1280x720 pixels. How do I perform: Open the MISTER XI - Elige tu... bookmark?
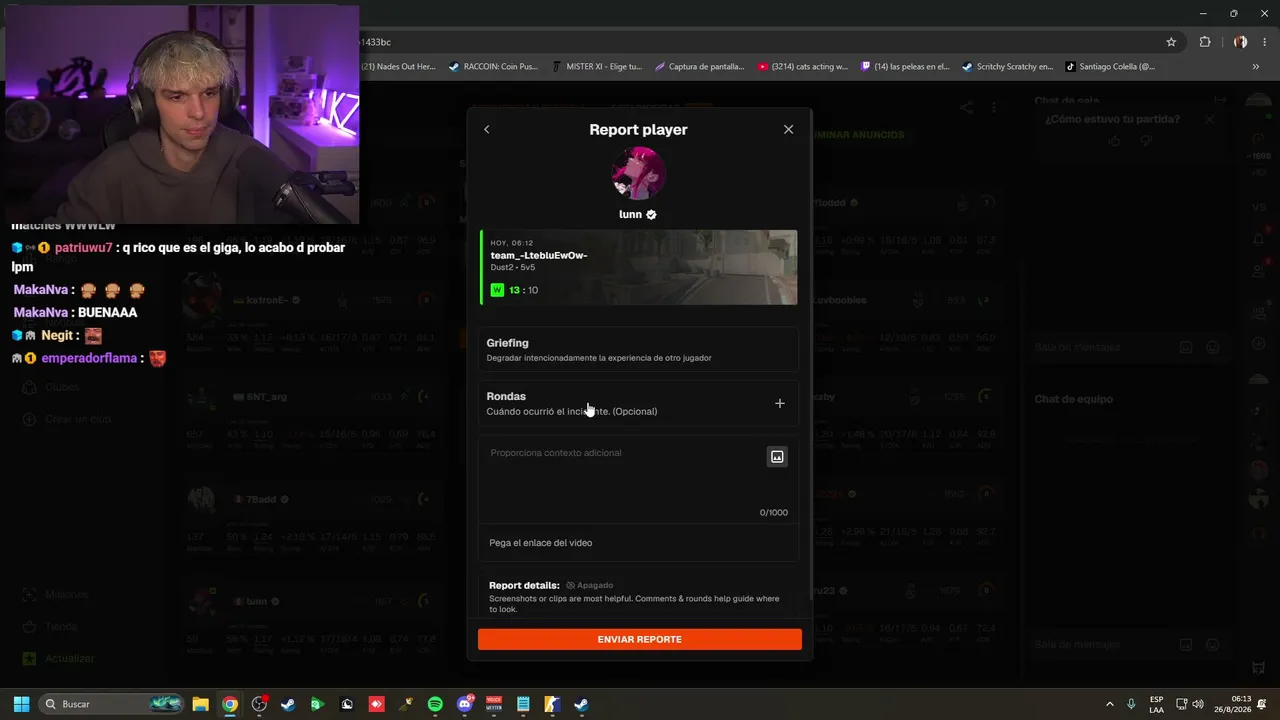point(597,67)
